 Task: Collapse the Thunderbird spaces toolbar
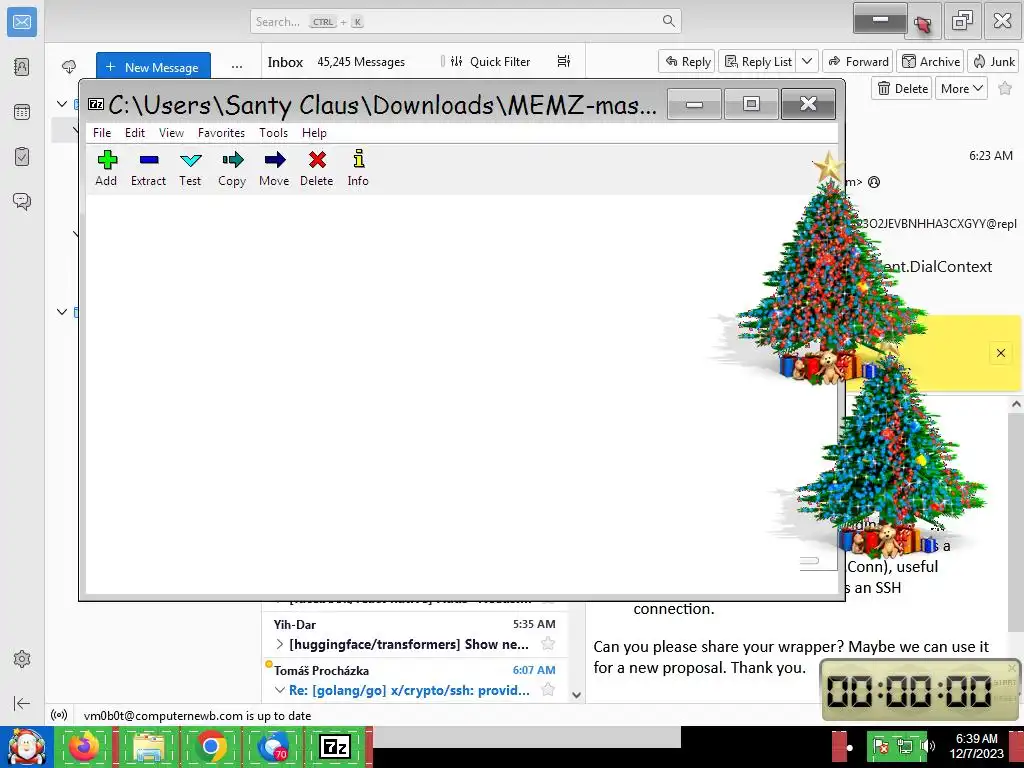click(22, 703)
